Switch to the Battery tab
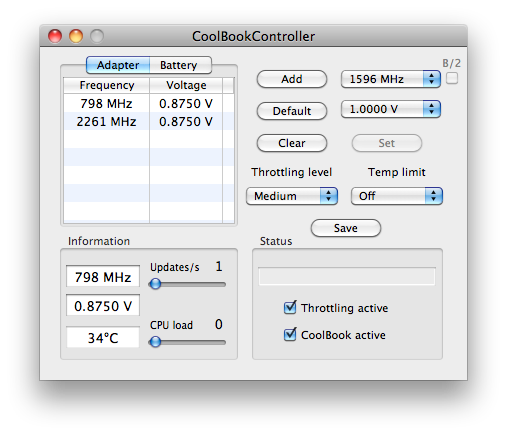 pyautogui.click(x=180, y=65)
